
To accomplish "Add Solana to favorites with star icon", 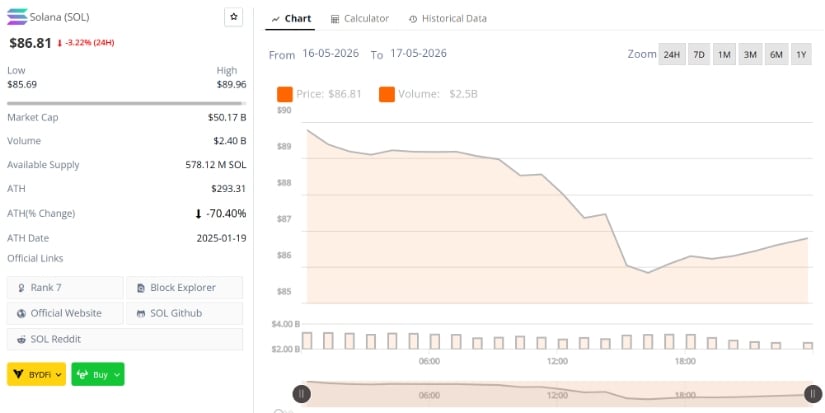I will 234,17.
